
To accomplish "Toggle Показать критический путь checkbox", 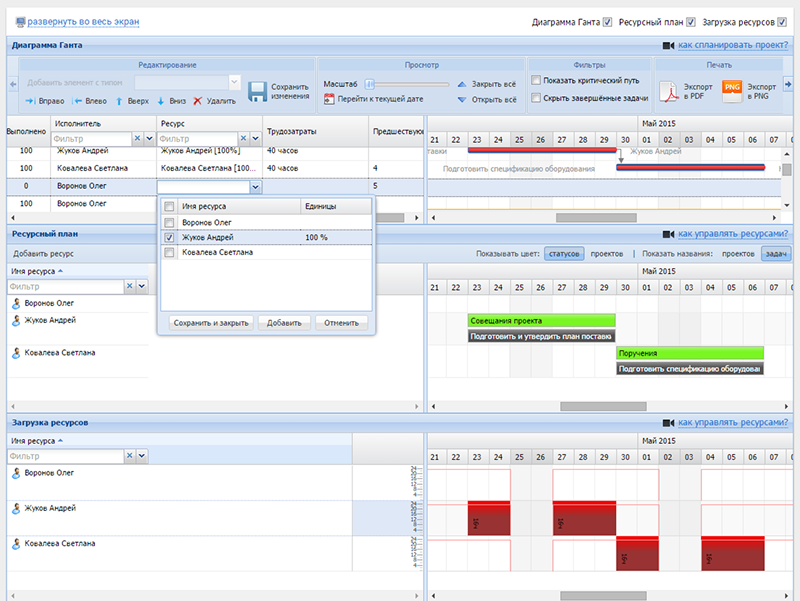I will tap(537, 80).
